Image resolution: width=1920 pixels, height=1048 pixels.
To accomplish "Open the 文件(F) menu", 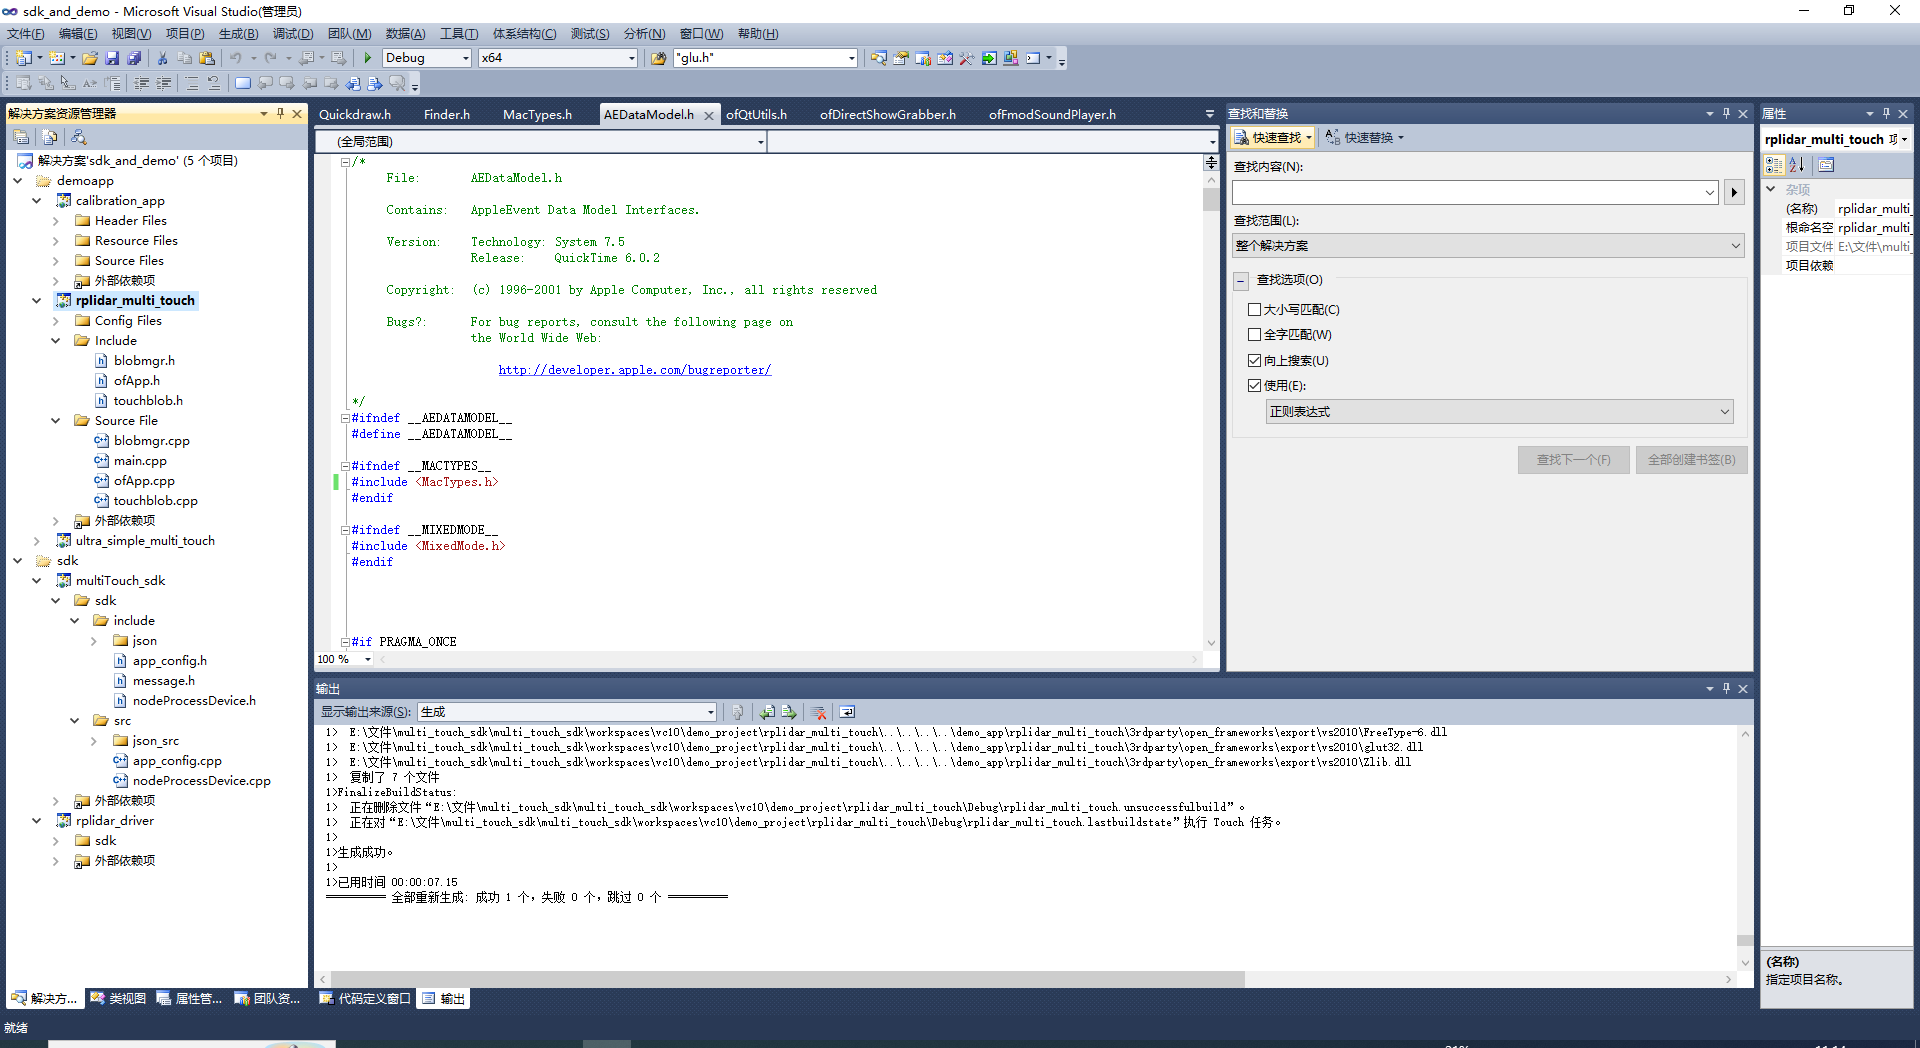I will 26,34.
